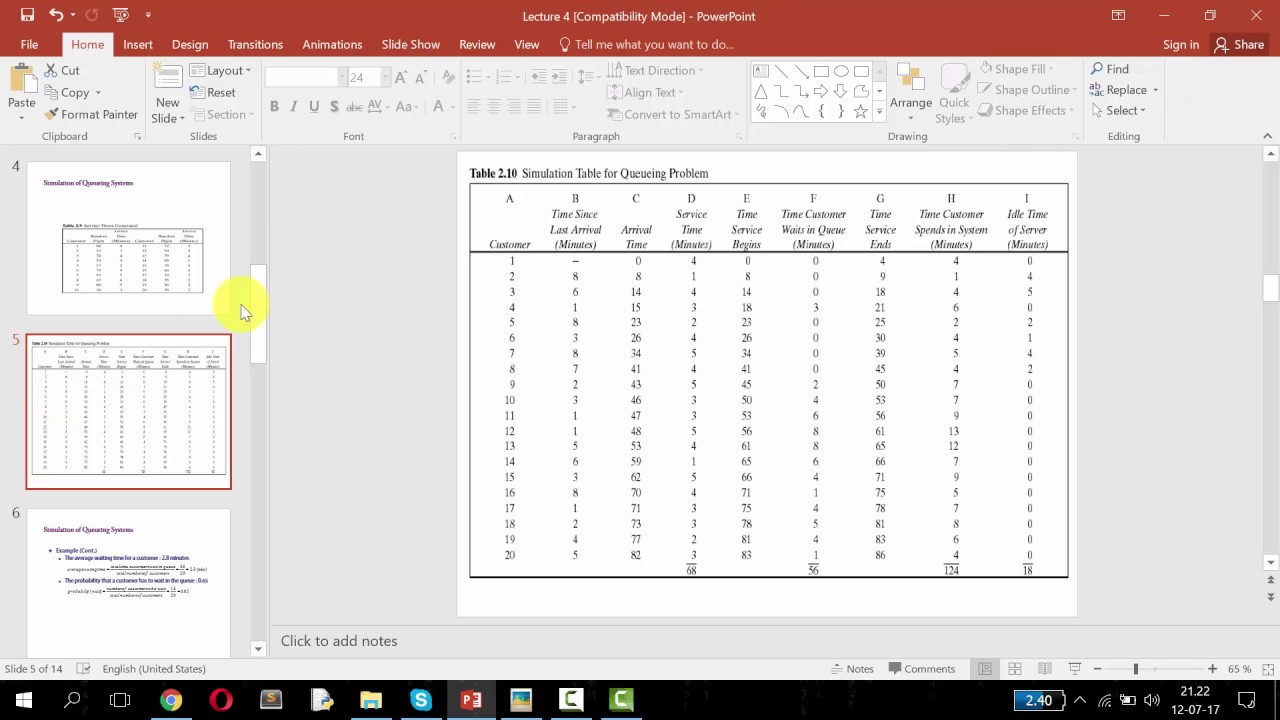Switch to the Insert tab
1280x720 pixels.
(x=138, y=44)
